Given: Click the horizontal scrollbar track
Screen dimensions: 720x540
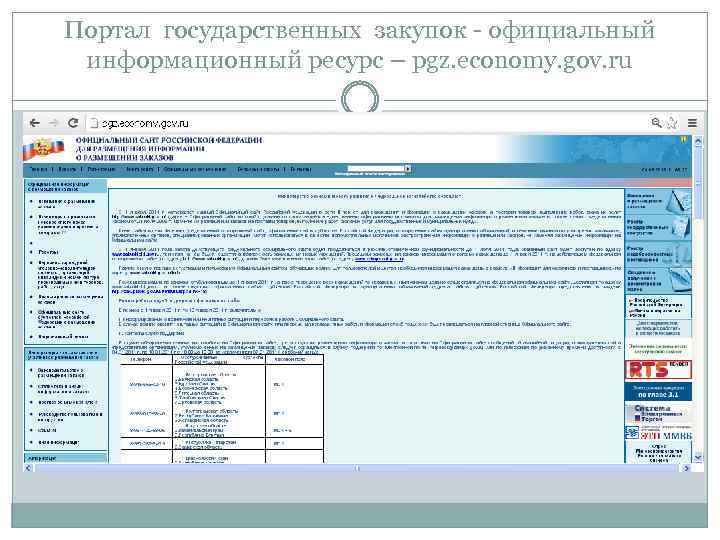Looking at the screenshot, I should tap(357, 468).
